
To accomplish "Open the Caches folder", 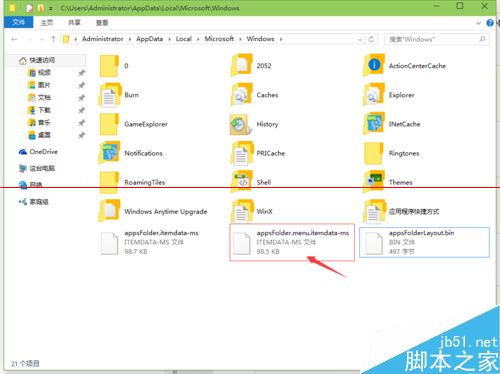I will point(254,95).
